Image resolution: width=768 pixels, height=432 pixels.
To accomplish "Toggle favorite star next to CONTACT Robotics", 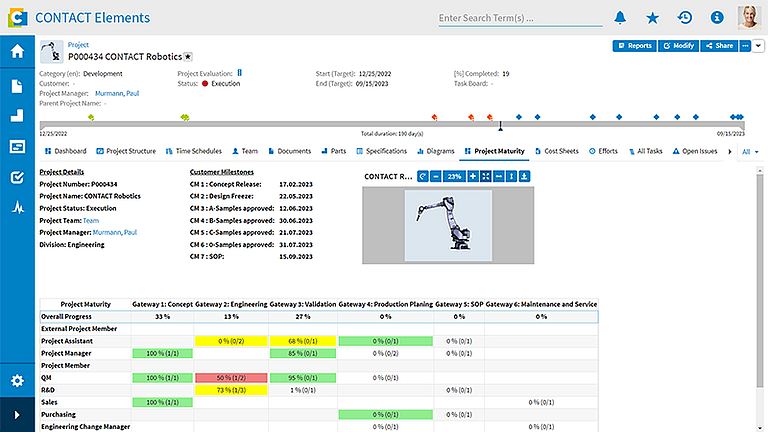I will click(188, 57).
